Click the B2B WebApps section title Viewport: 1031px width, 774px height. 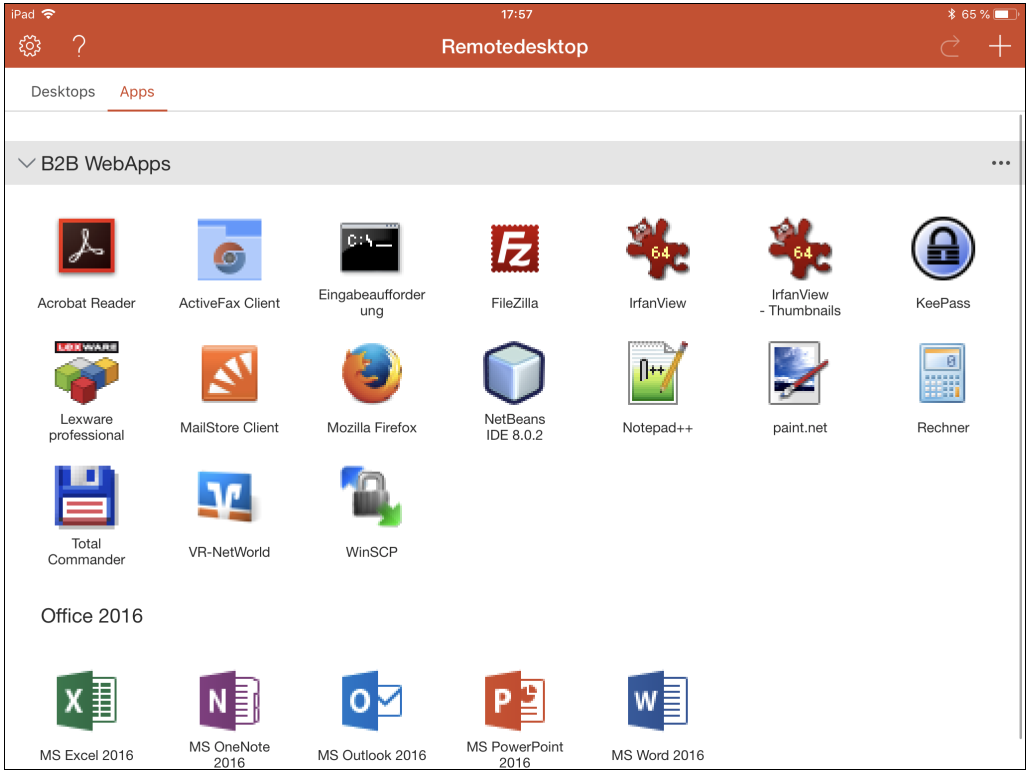[105, 163]
